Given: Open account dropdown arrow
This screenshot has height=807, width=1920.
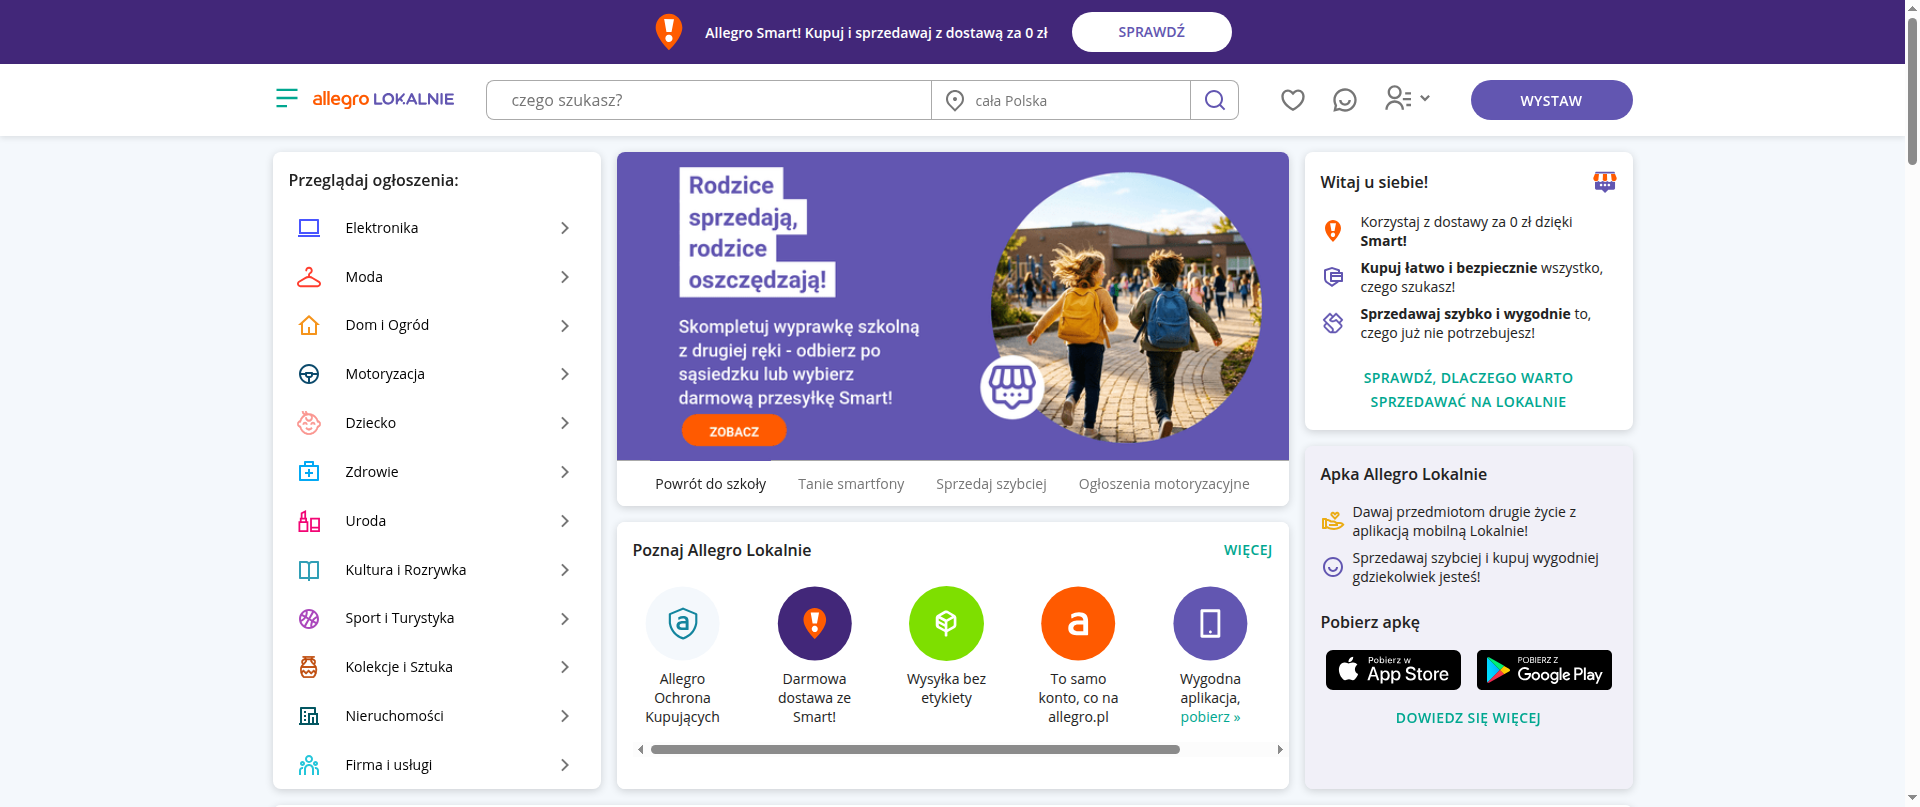Looking at the screenshot, I should 1425,98.
